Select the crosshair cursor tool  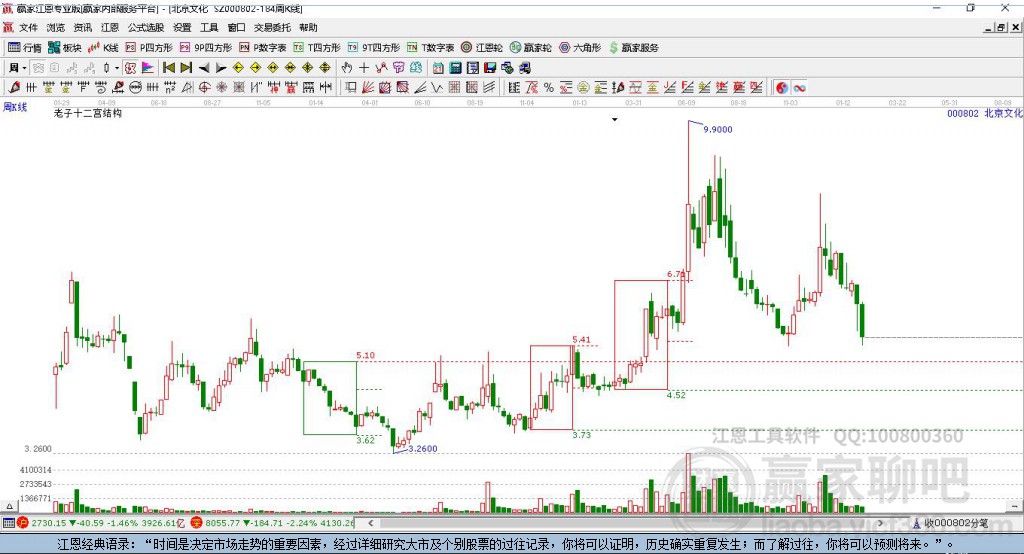(x=364, y=68)
